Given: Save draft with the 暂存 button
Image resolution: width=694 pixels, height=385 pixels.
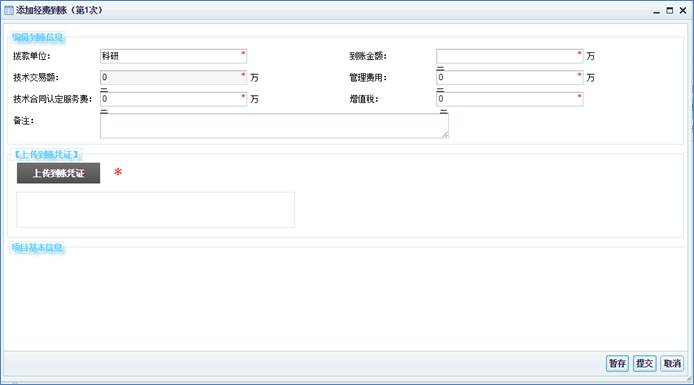Looking at the screenshot, I should click(617, 364).
